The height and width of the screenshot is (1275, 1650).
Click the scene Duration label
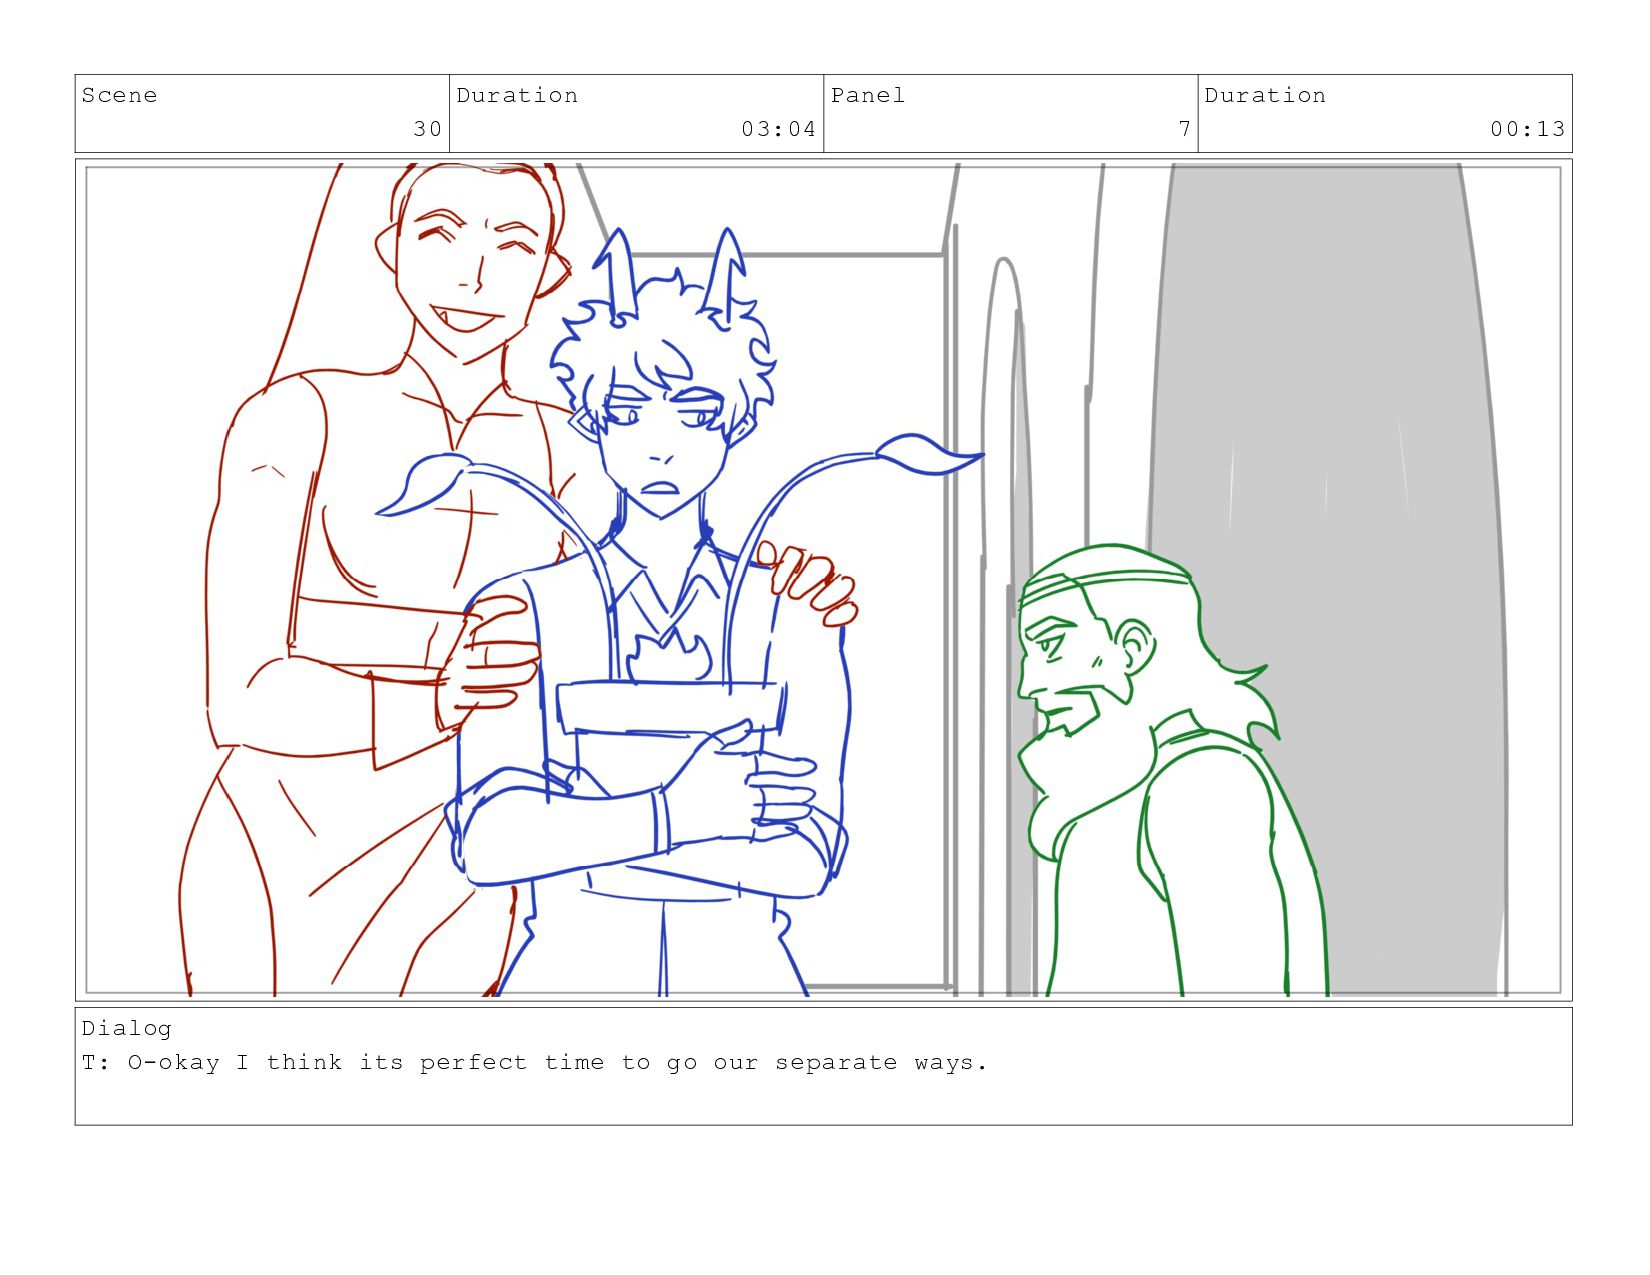coord(517,95)
